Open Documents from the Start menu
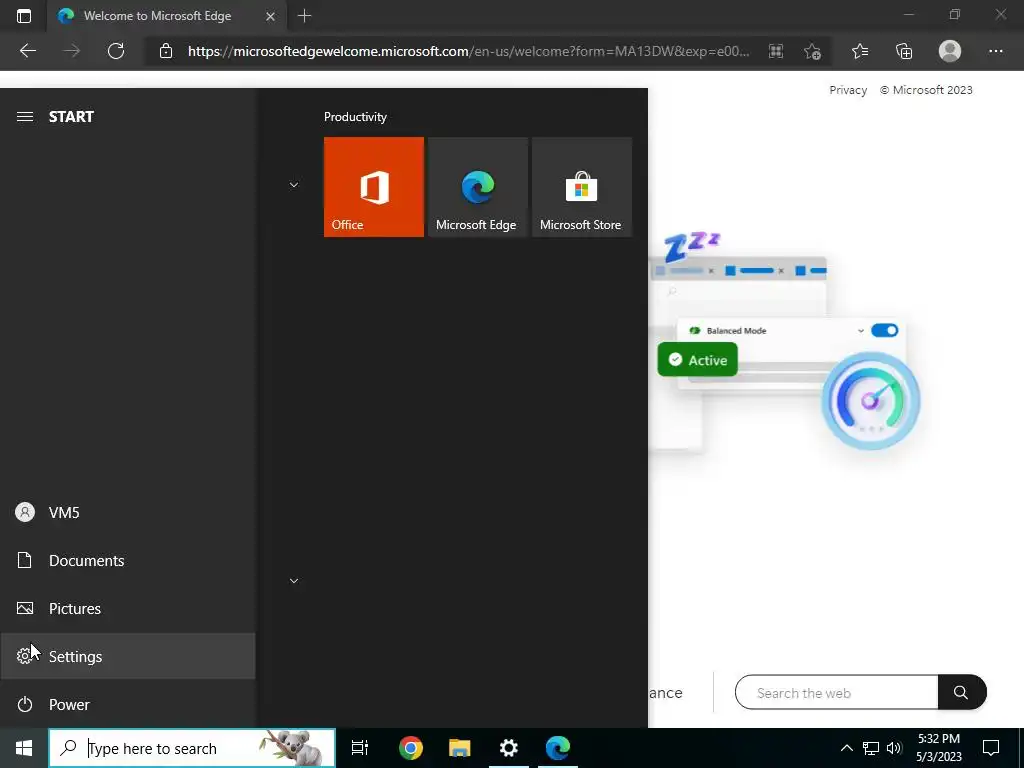 [x=128, y=560]
